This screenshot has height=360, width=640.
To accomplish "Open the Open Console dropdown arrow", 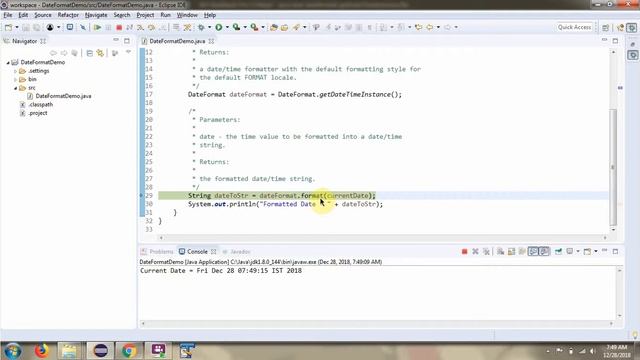I will pos(596,251).
